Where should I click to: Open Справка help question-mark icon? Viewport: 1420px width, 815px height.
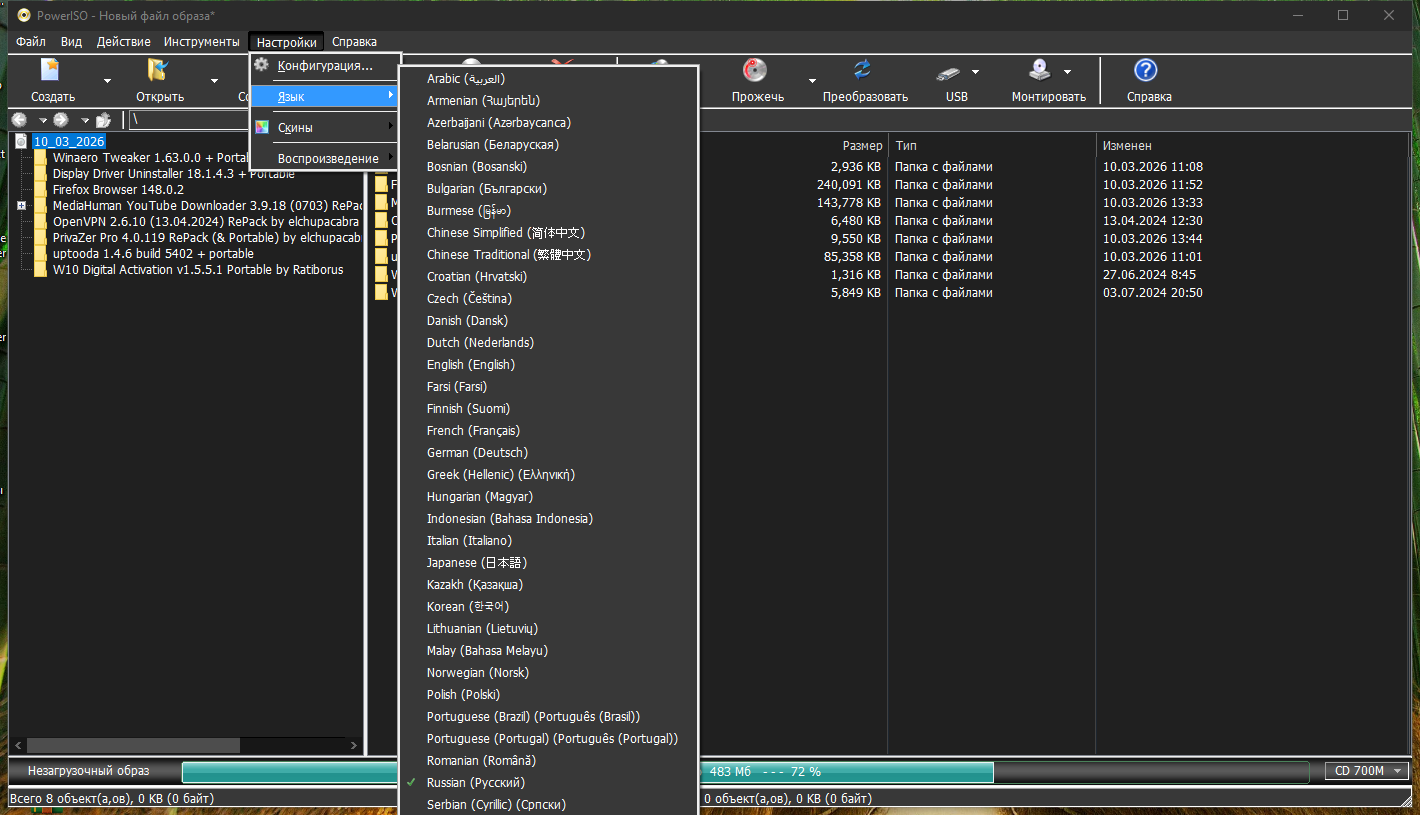pos(1146,71)
